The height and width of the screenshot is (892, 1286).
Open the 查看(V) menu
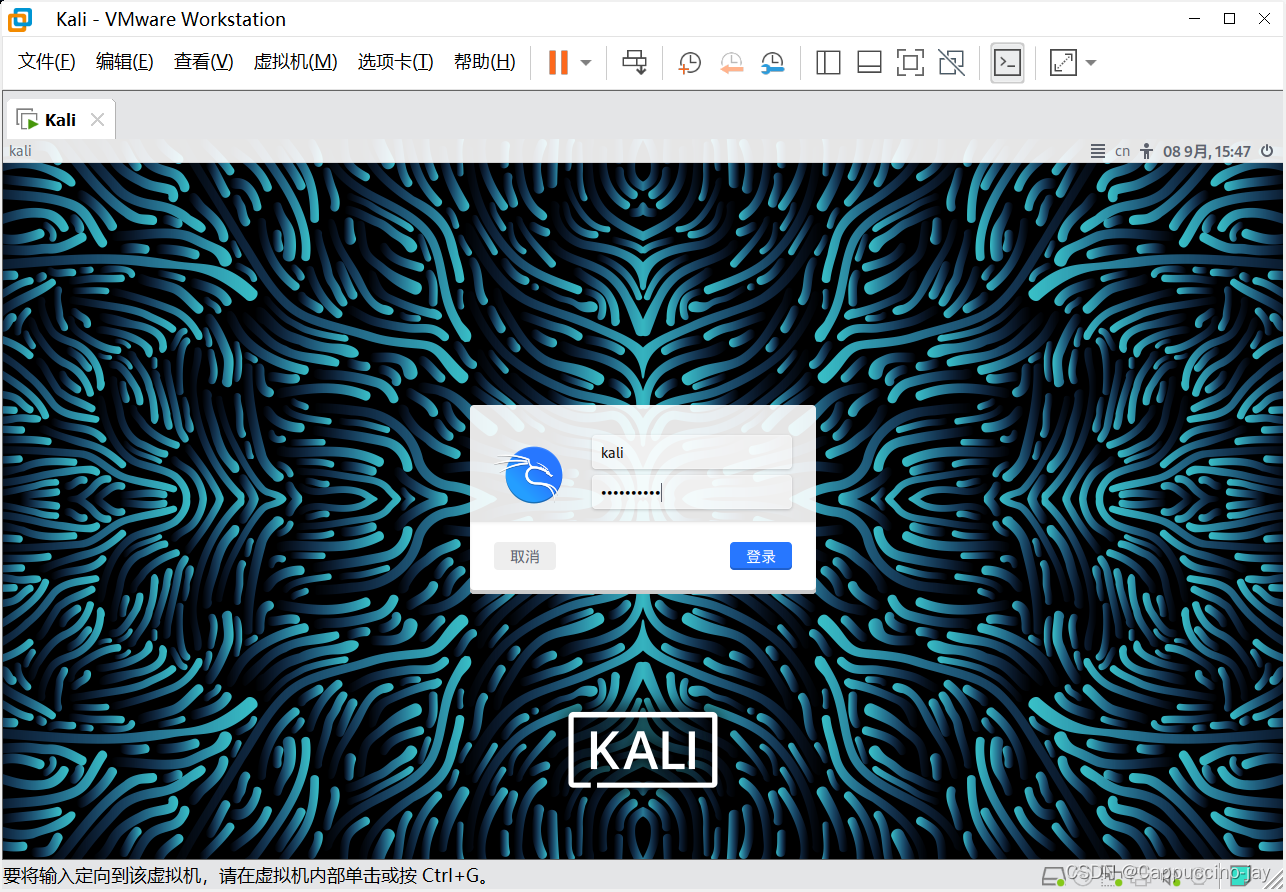point(203,62)
